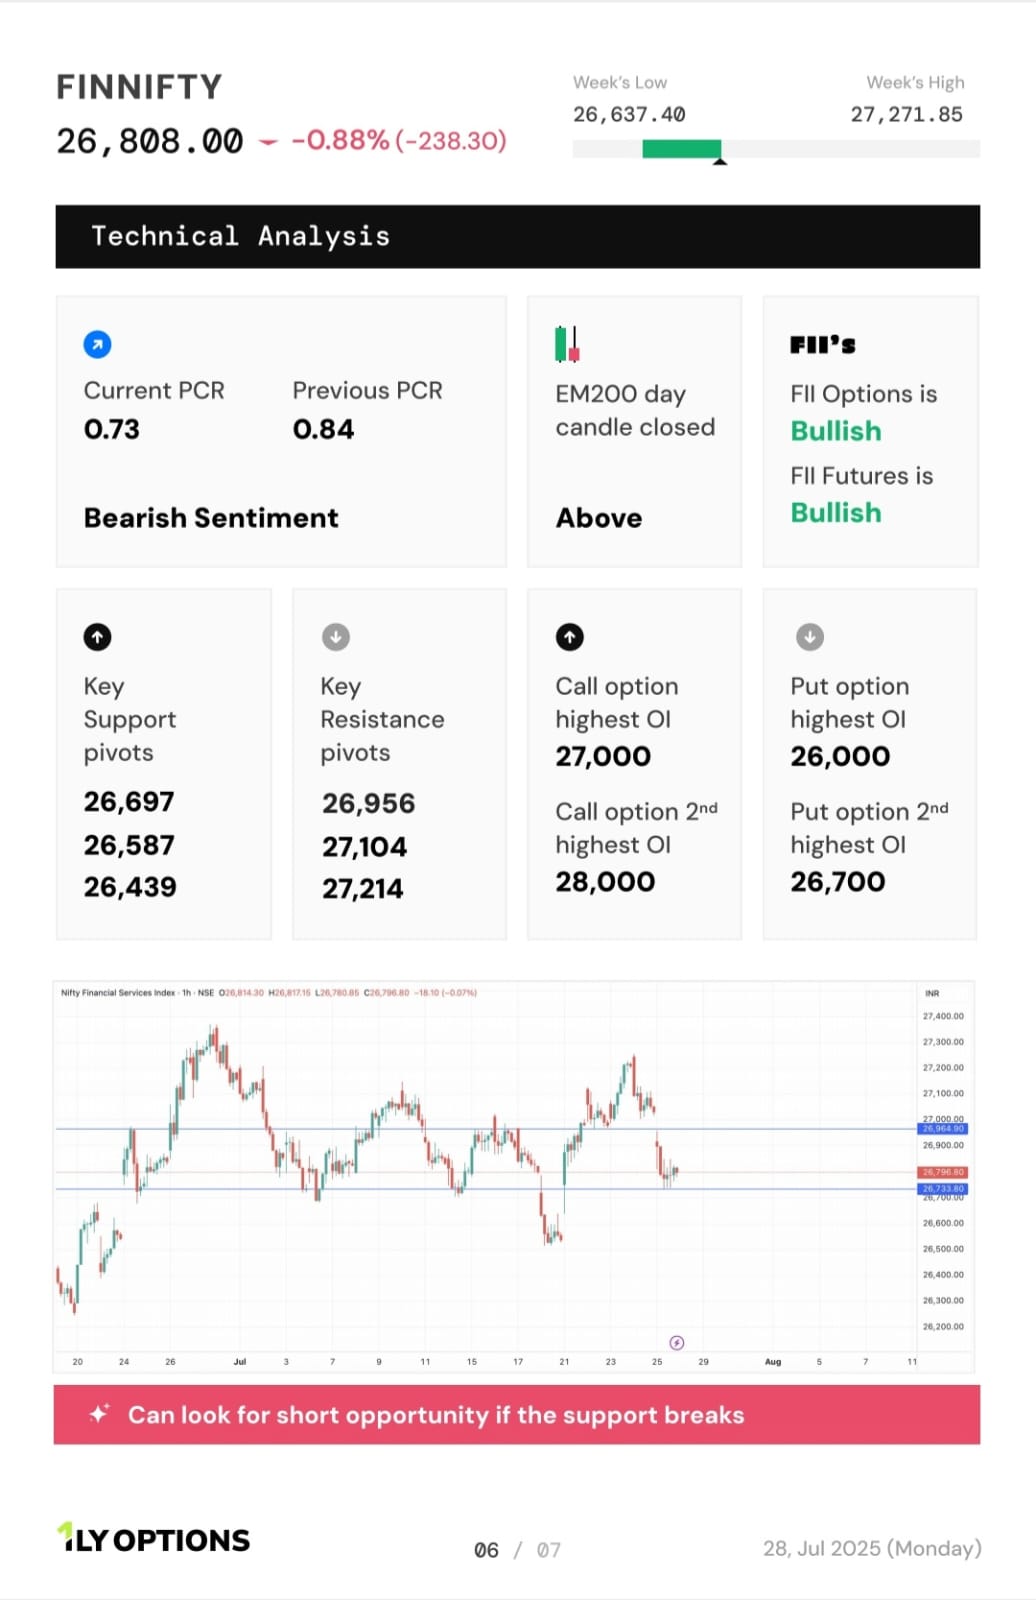Select the Technical Analysis header bar

tap(518, 236)
